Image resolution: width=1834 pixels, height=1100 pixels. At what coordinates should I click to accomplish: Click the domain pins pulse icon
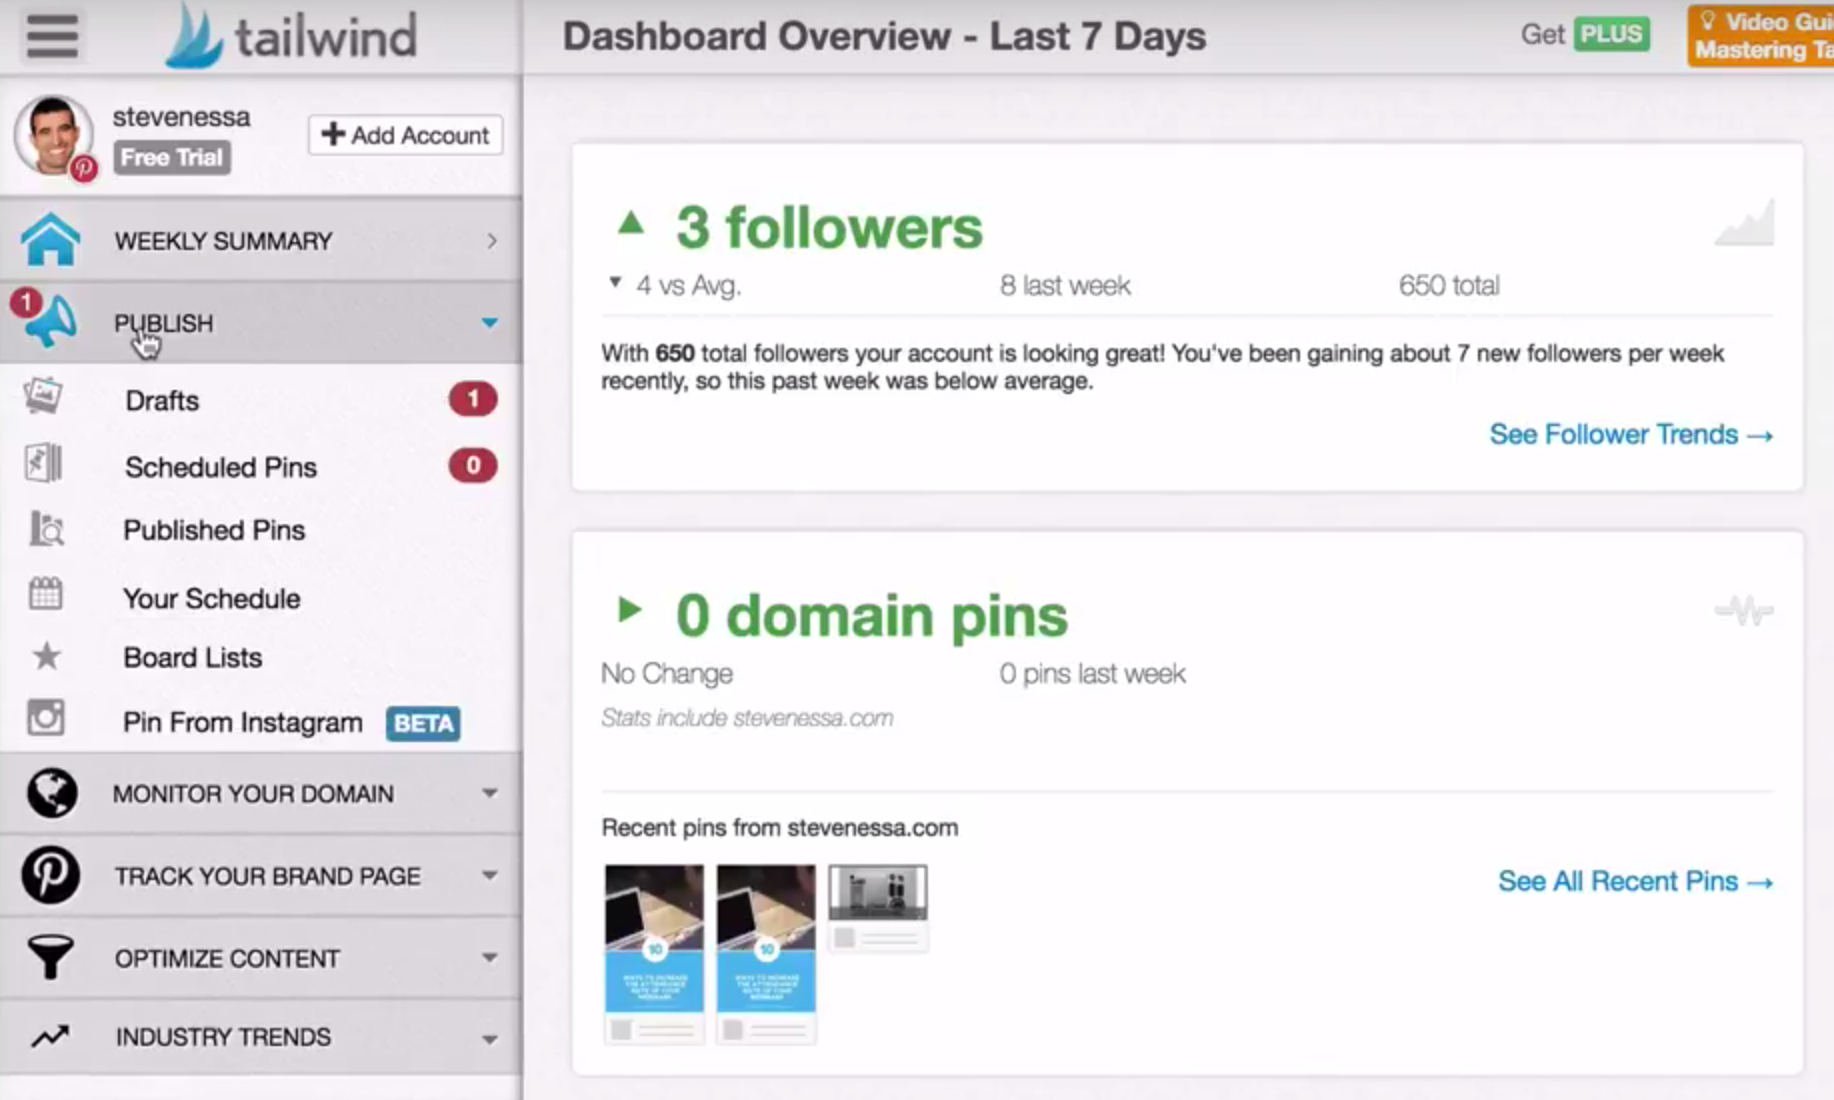[1745, 610]
